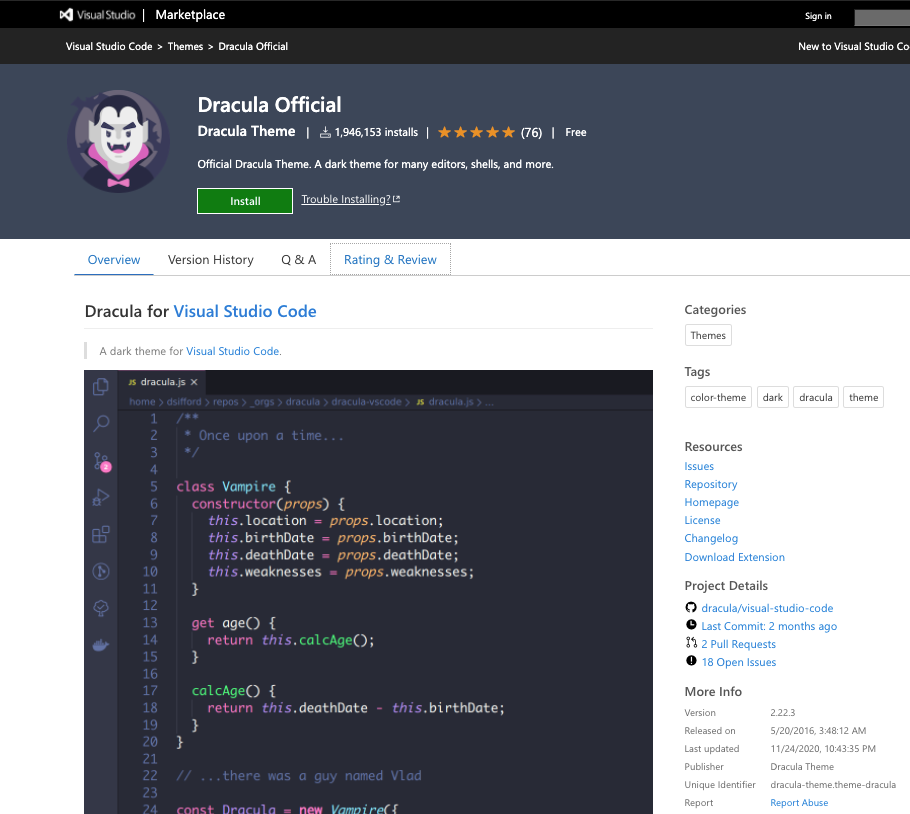Click identifier dracula-theme.theme-dracula
The image size is (910, 814).
click(833, 785)
